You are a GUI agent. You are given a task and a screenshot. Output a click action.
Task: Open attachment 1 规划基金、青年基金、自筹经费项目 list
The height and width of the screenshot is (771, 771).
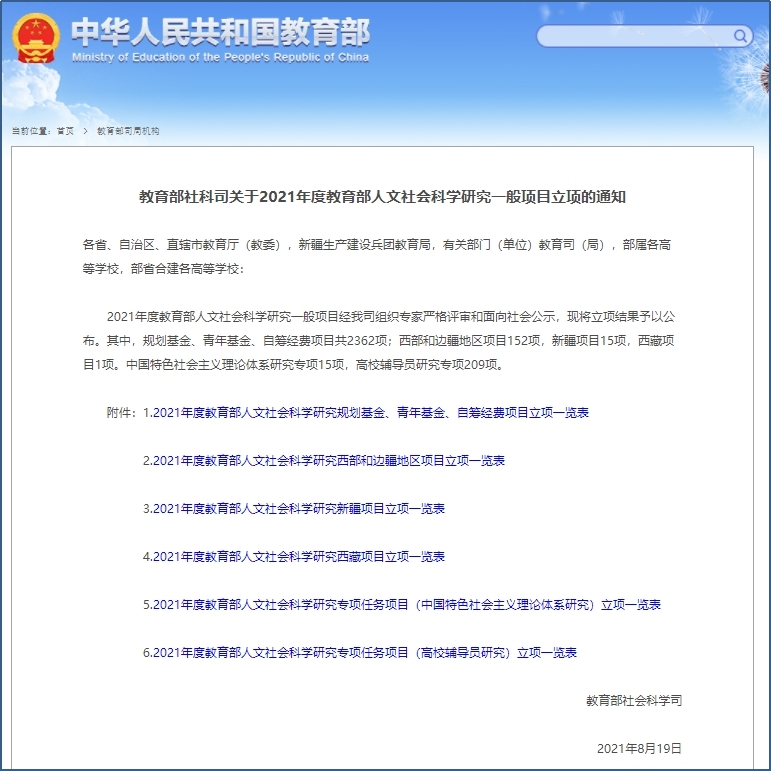(366, 413)
